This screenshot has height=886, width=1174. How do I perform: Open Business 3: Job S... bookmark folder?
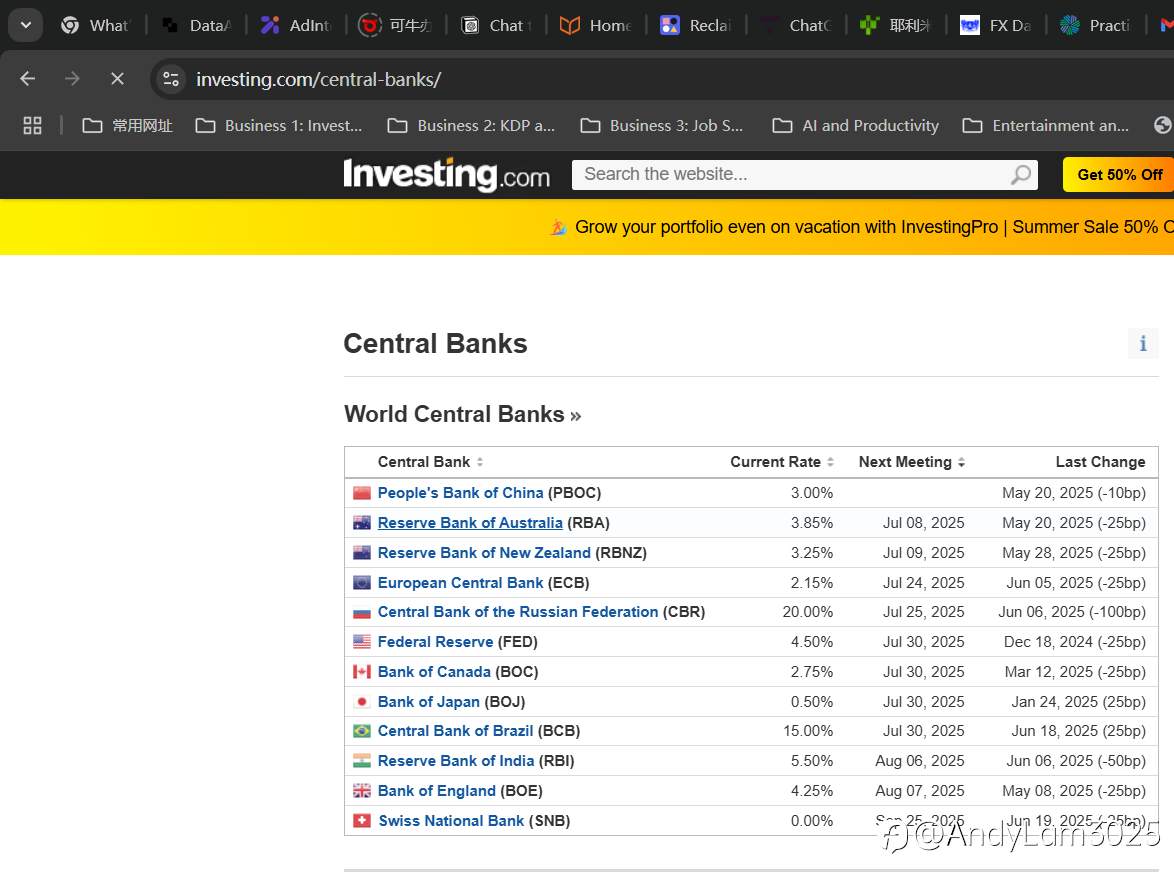point(662,126)
